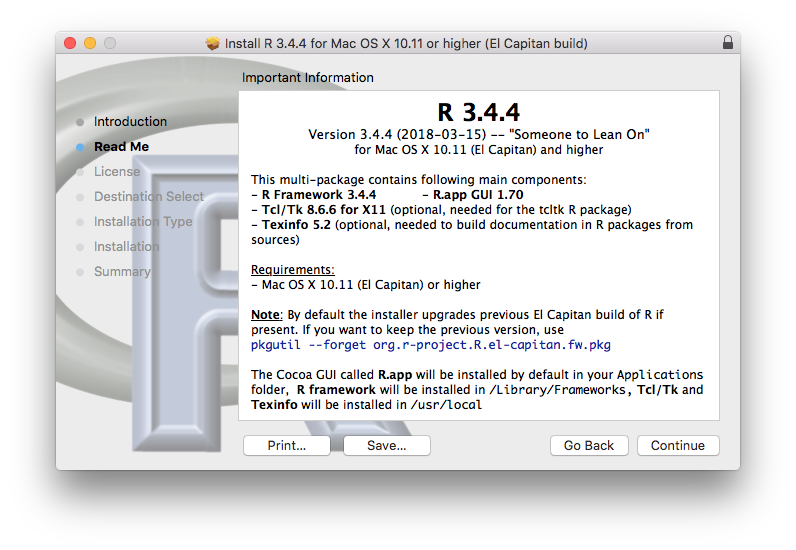This screenshot has width=796, height=550.
Task: Minimize the installer with the yellow button
Action: 90,43
